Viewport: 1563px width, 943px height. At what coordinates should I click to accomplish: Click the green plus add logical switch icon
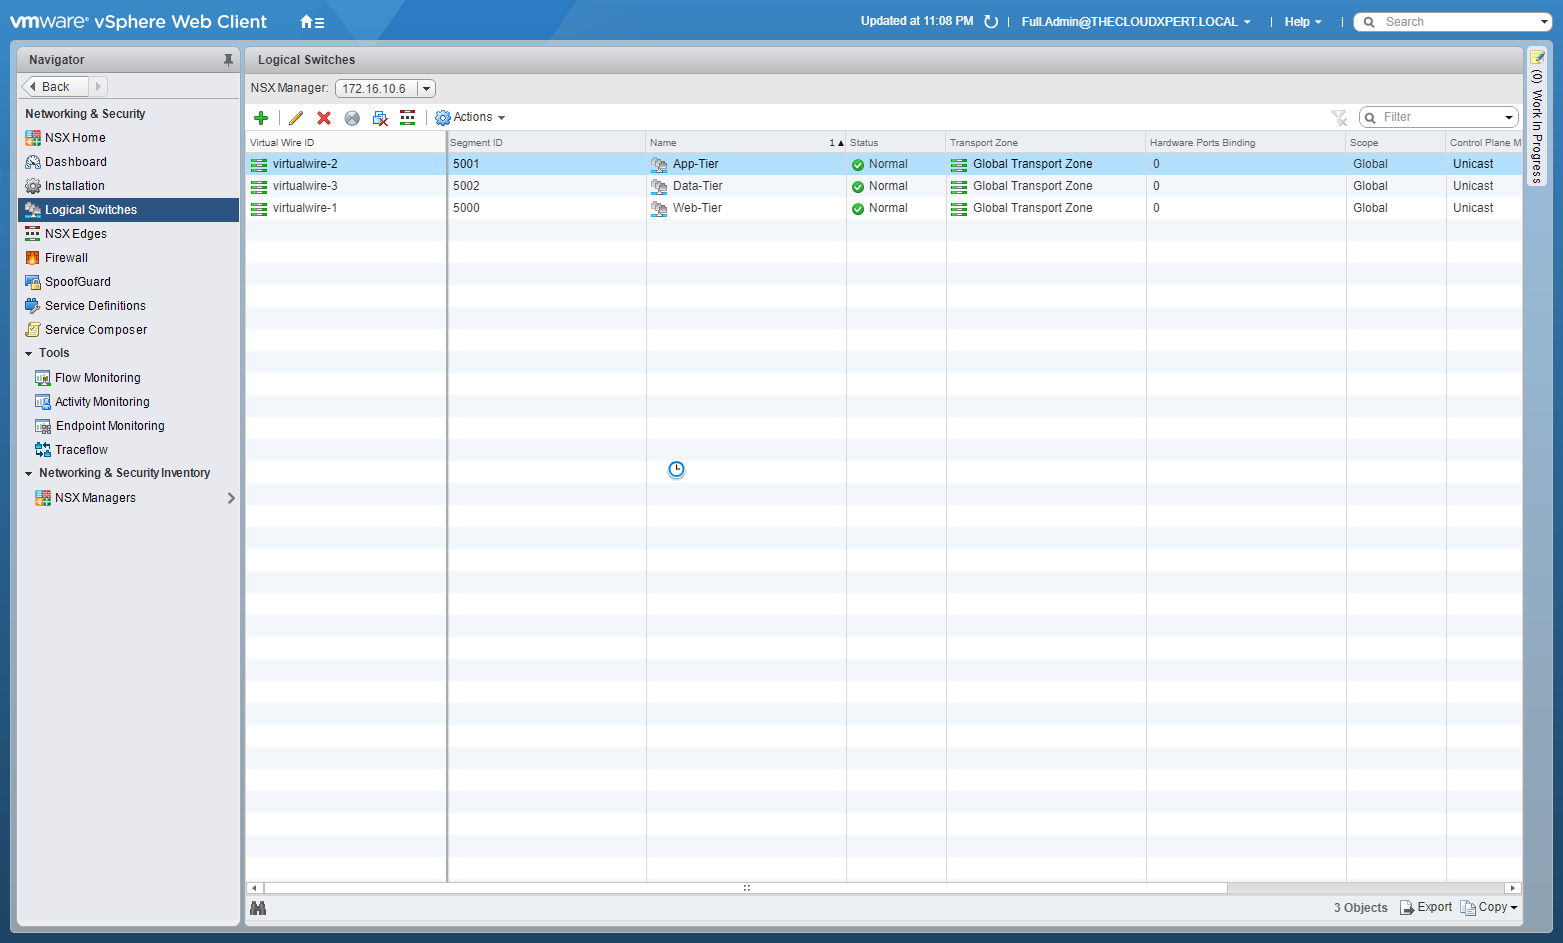point(261,118)
